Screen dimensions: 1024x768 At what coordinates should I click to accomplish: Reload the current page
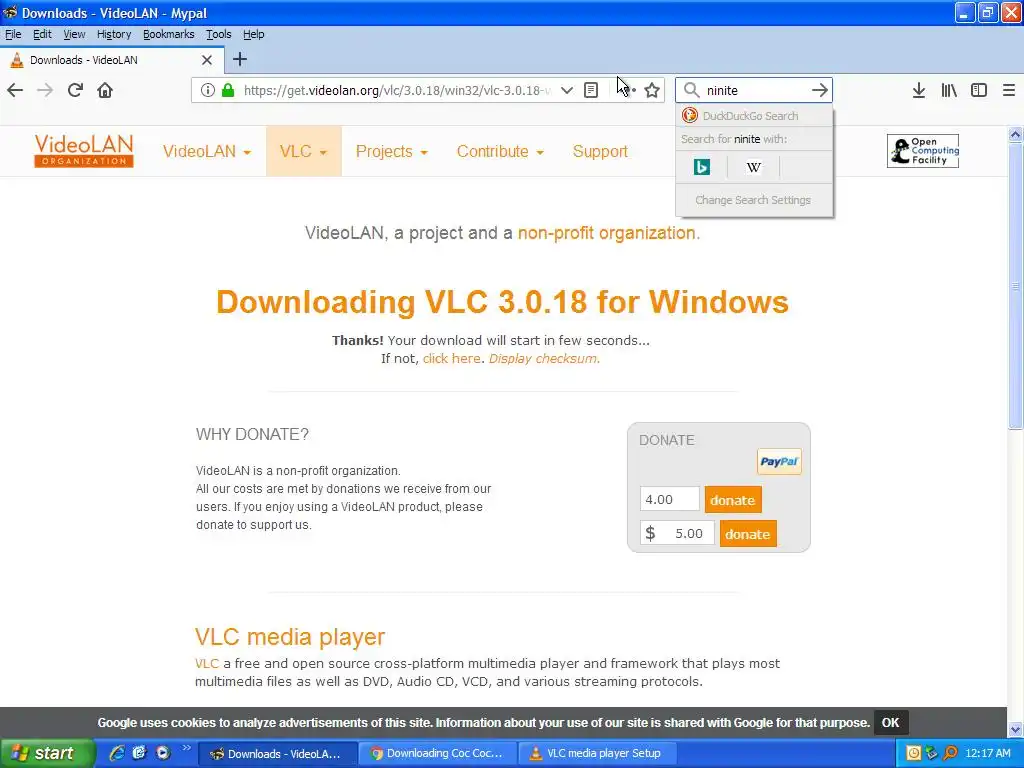coord(75,90)
